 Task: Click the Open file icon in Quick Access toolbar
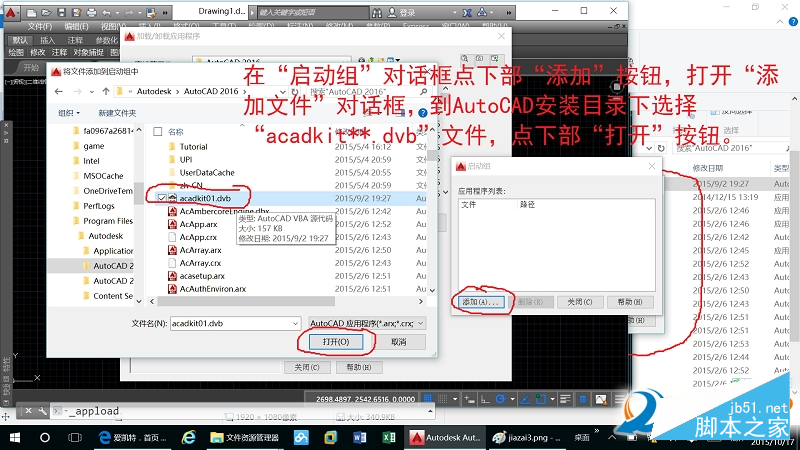click(46, 12)
